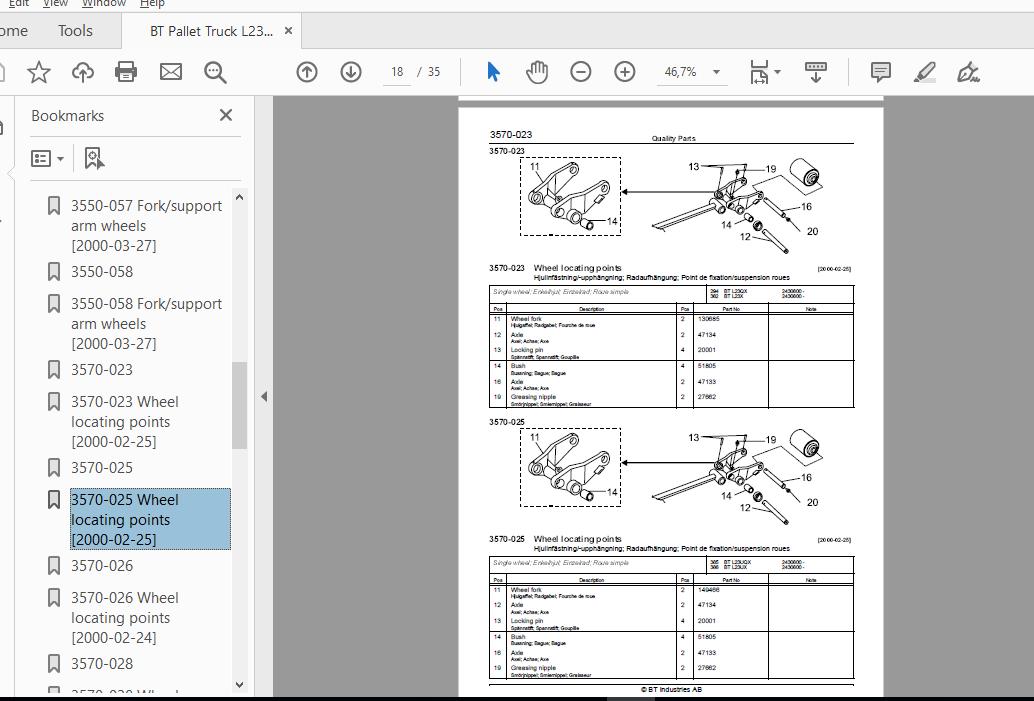1034x701 pixels.
Task: Go to next page with down arrow
Action: [x=351, y=72]
